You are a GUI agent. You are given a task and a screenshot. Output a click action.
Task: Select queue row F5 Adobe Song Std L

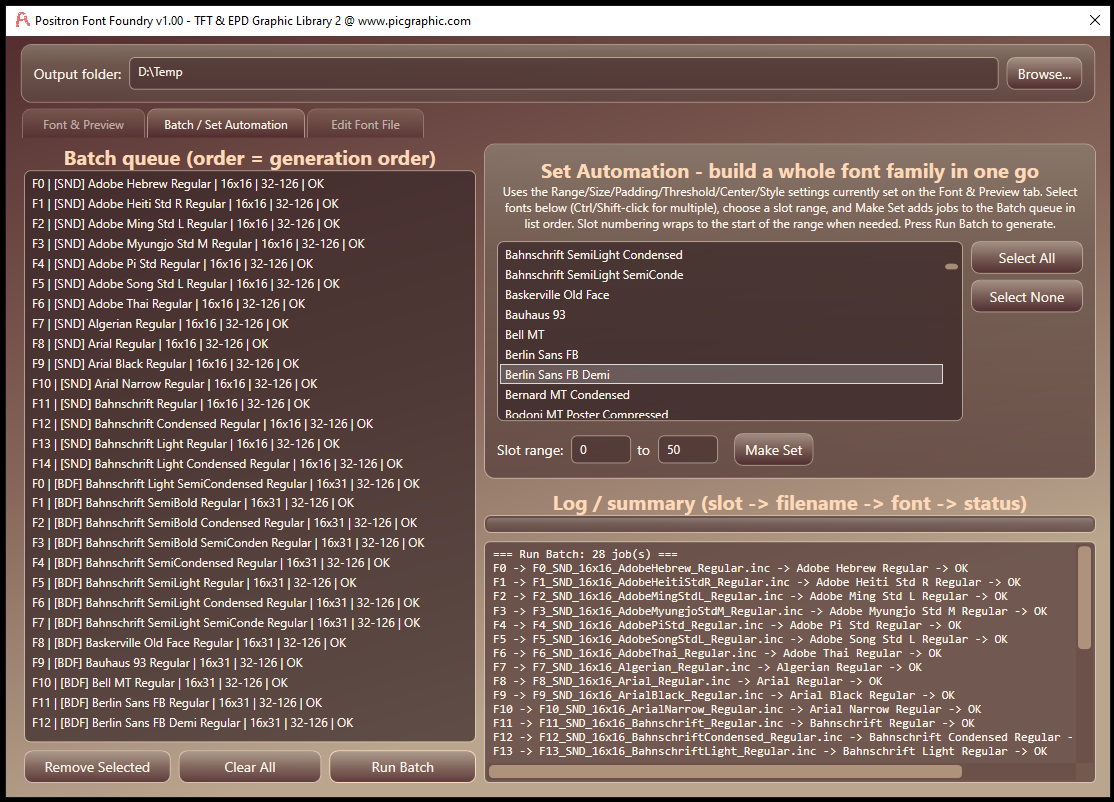point(249,283)
